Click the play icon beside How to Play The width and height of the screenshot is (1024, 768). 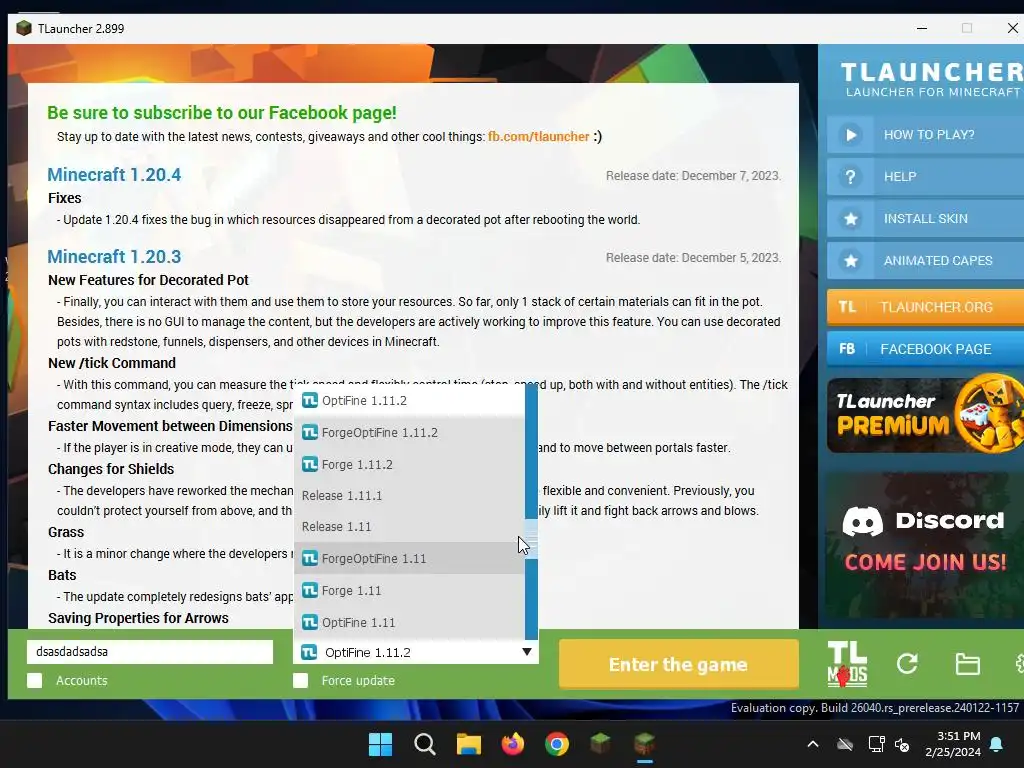(x=850, y=135)
